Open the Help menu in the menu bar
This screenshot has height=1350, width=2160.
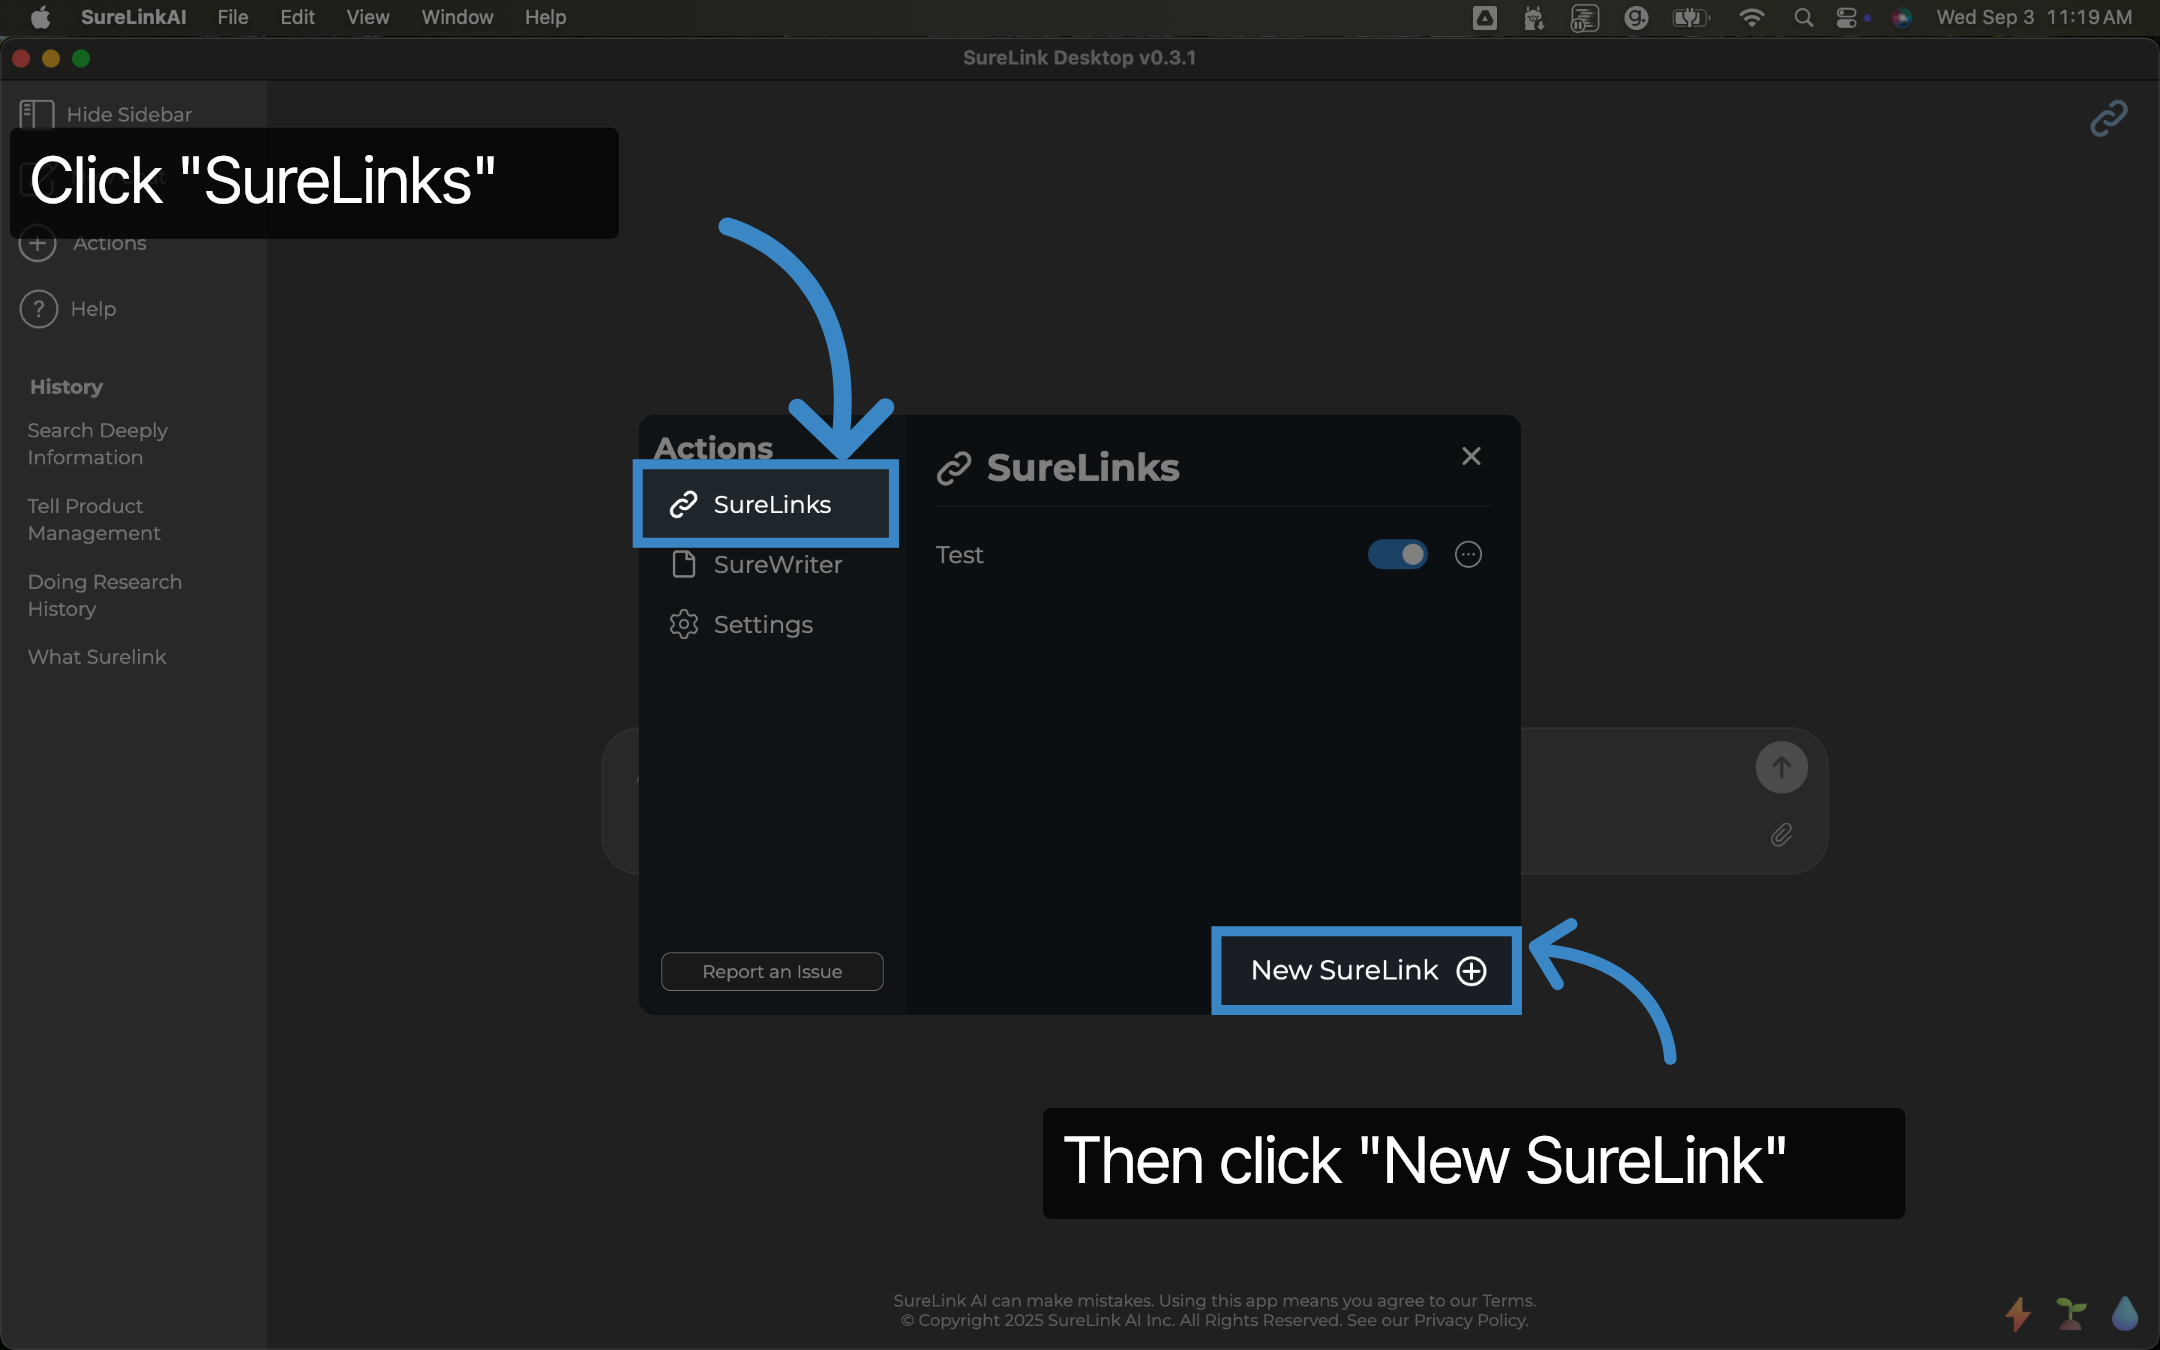coord(546,17)
